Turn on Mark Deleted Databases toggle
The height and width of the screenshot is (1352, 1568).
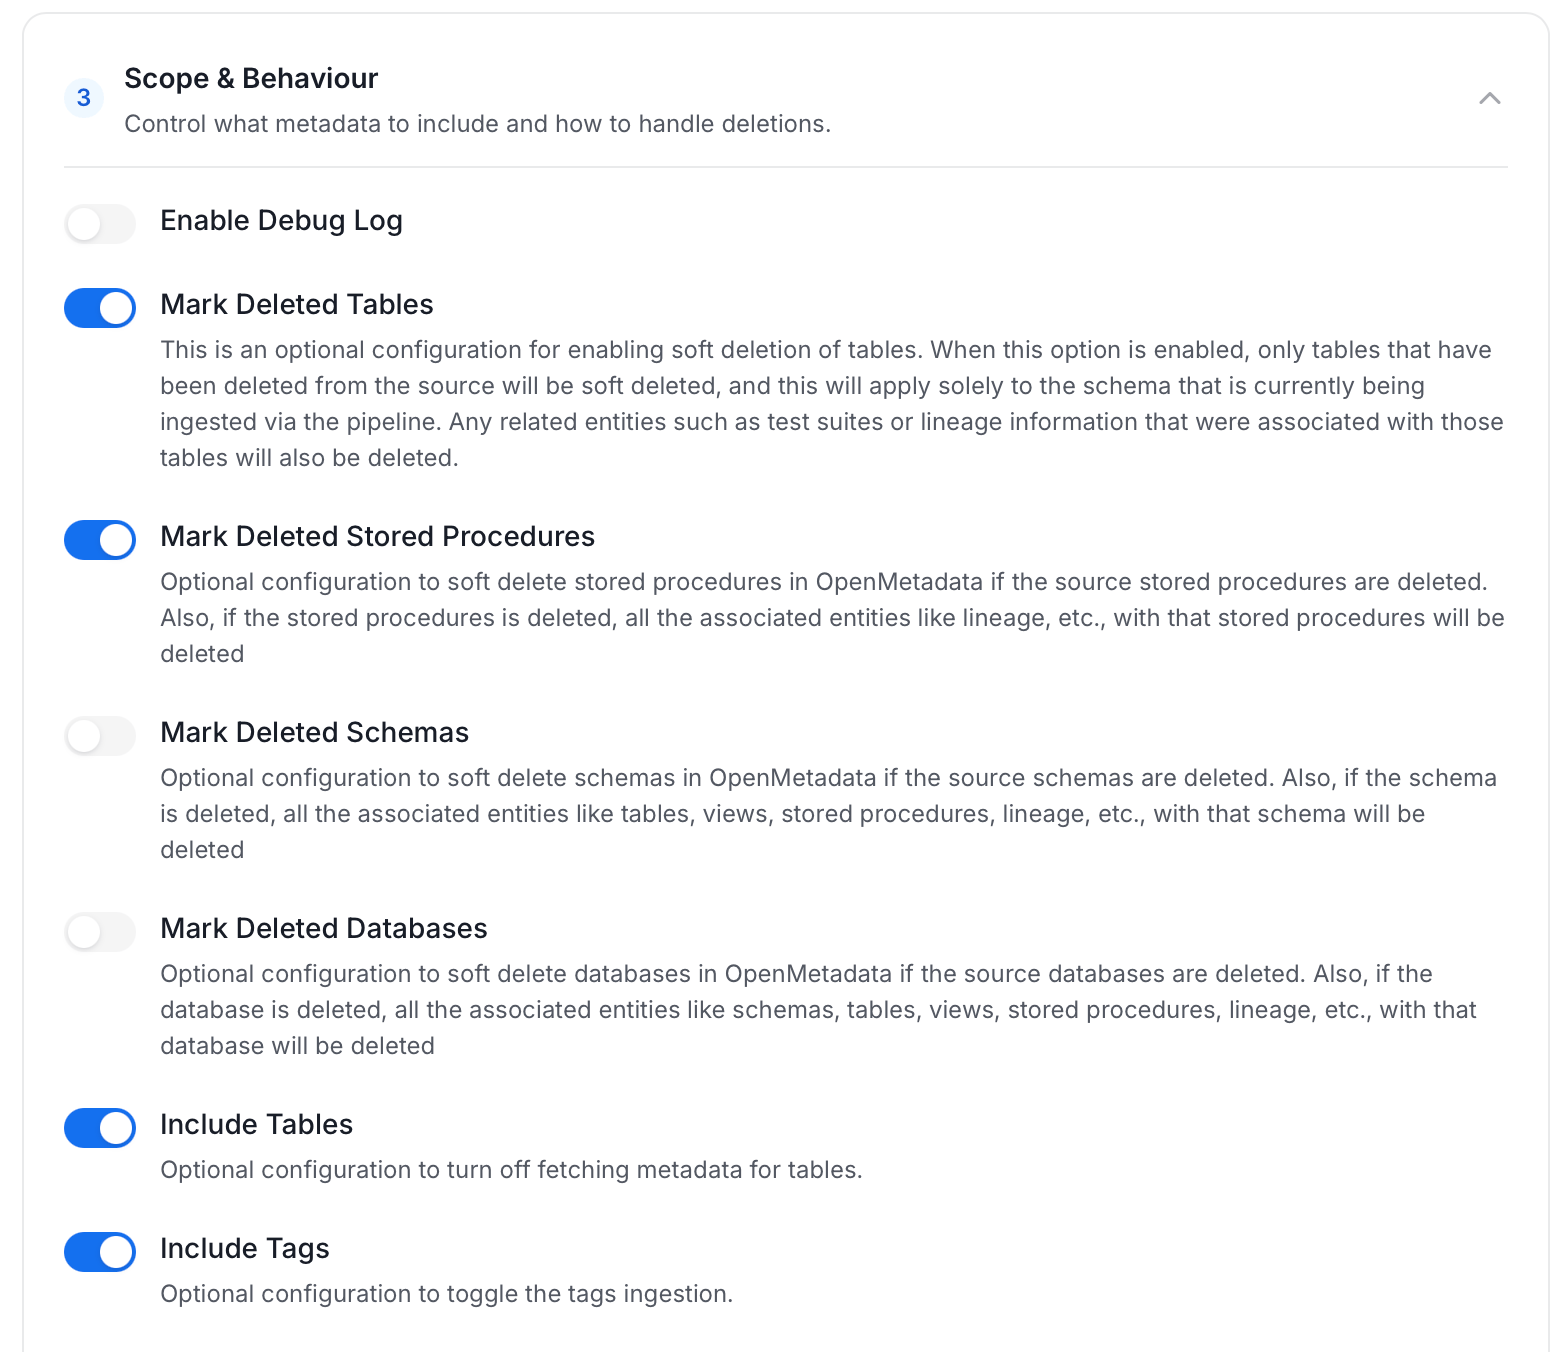coord(100,932)
